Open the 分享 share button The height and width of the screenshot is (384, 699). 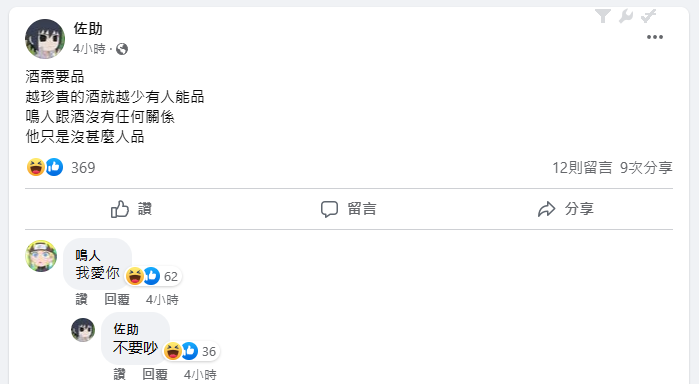(x=566, y=209)
